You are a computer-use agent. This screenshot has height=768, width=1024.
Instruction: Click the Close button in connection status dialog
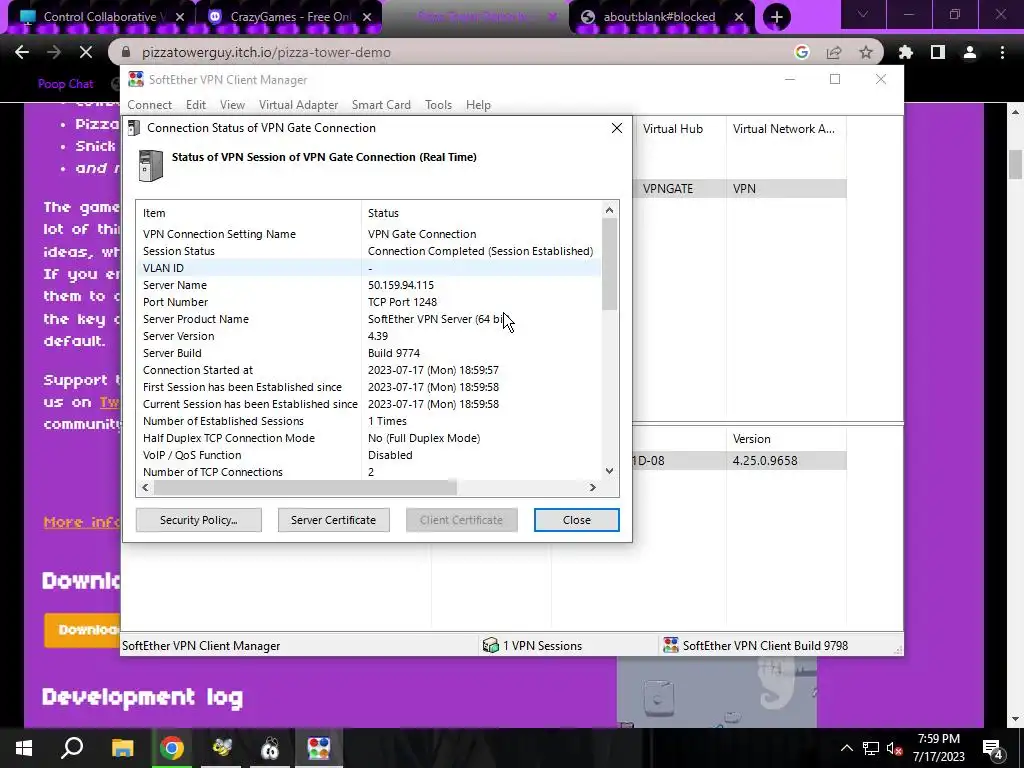(576, 520)
